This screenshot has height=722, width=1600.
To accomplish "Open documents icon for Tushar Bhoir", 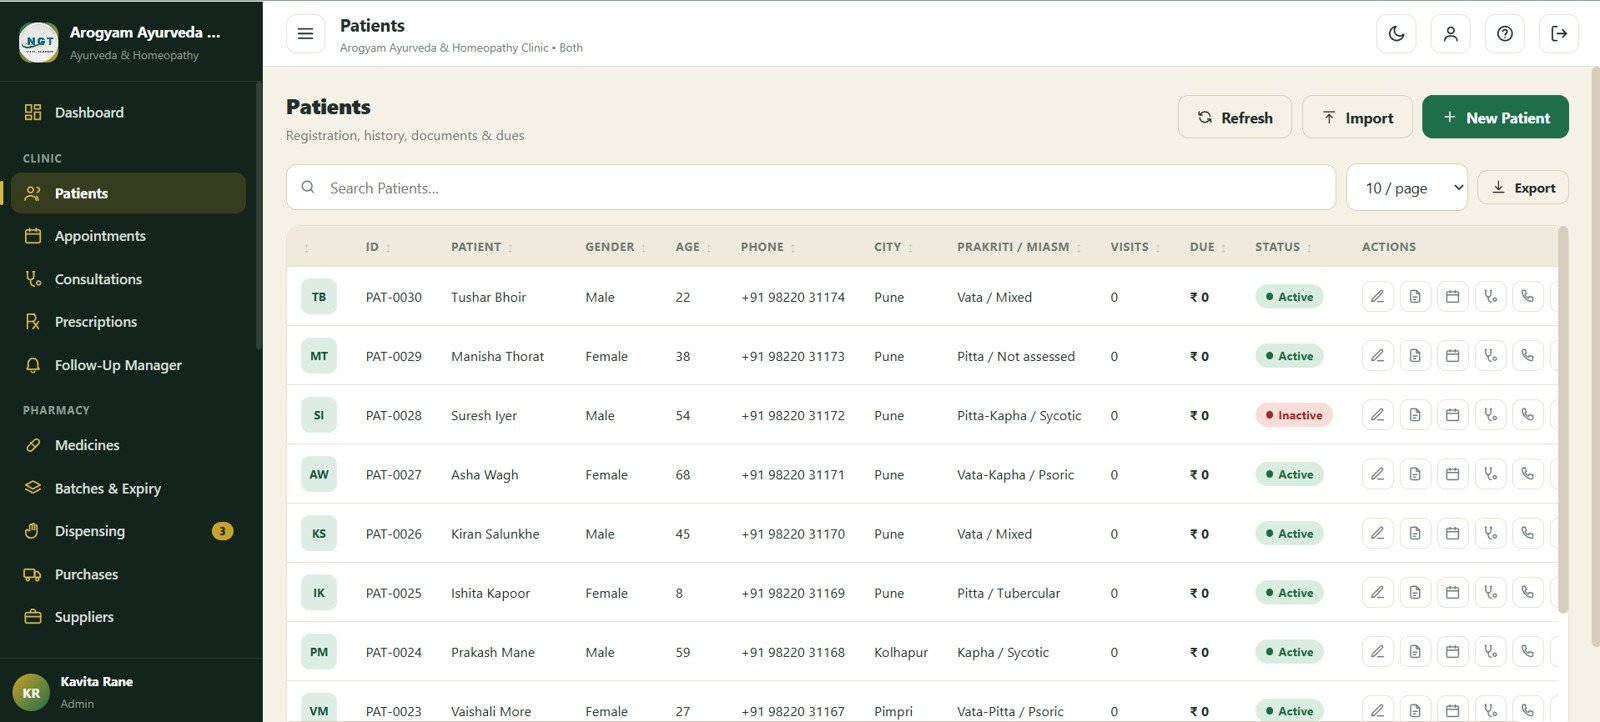I will (x=1415, y=297).
